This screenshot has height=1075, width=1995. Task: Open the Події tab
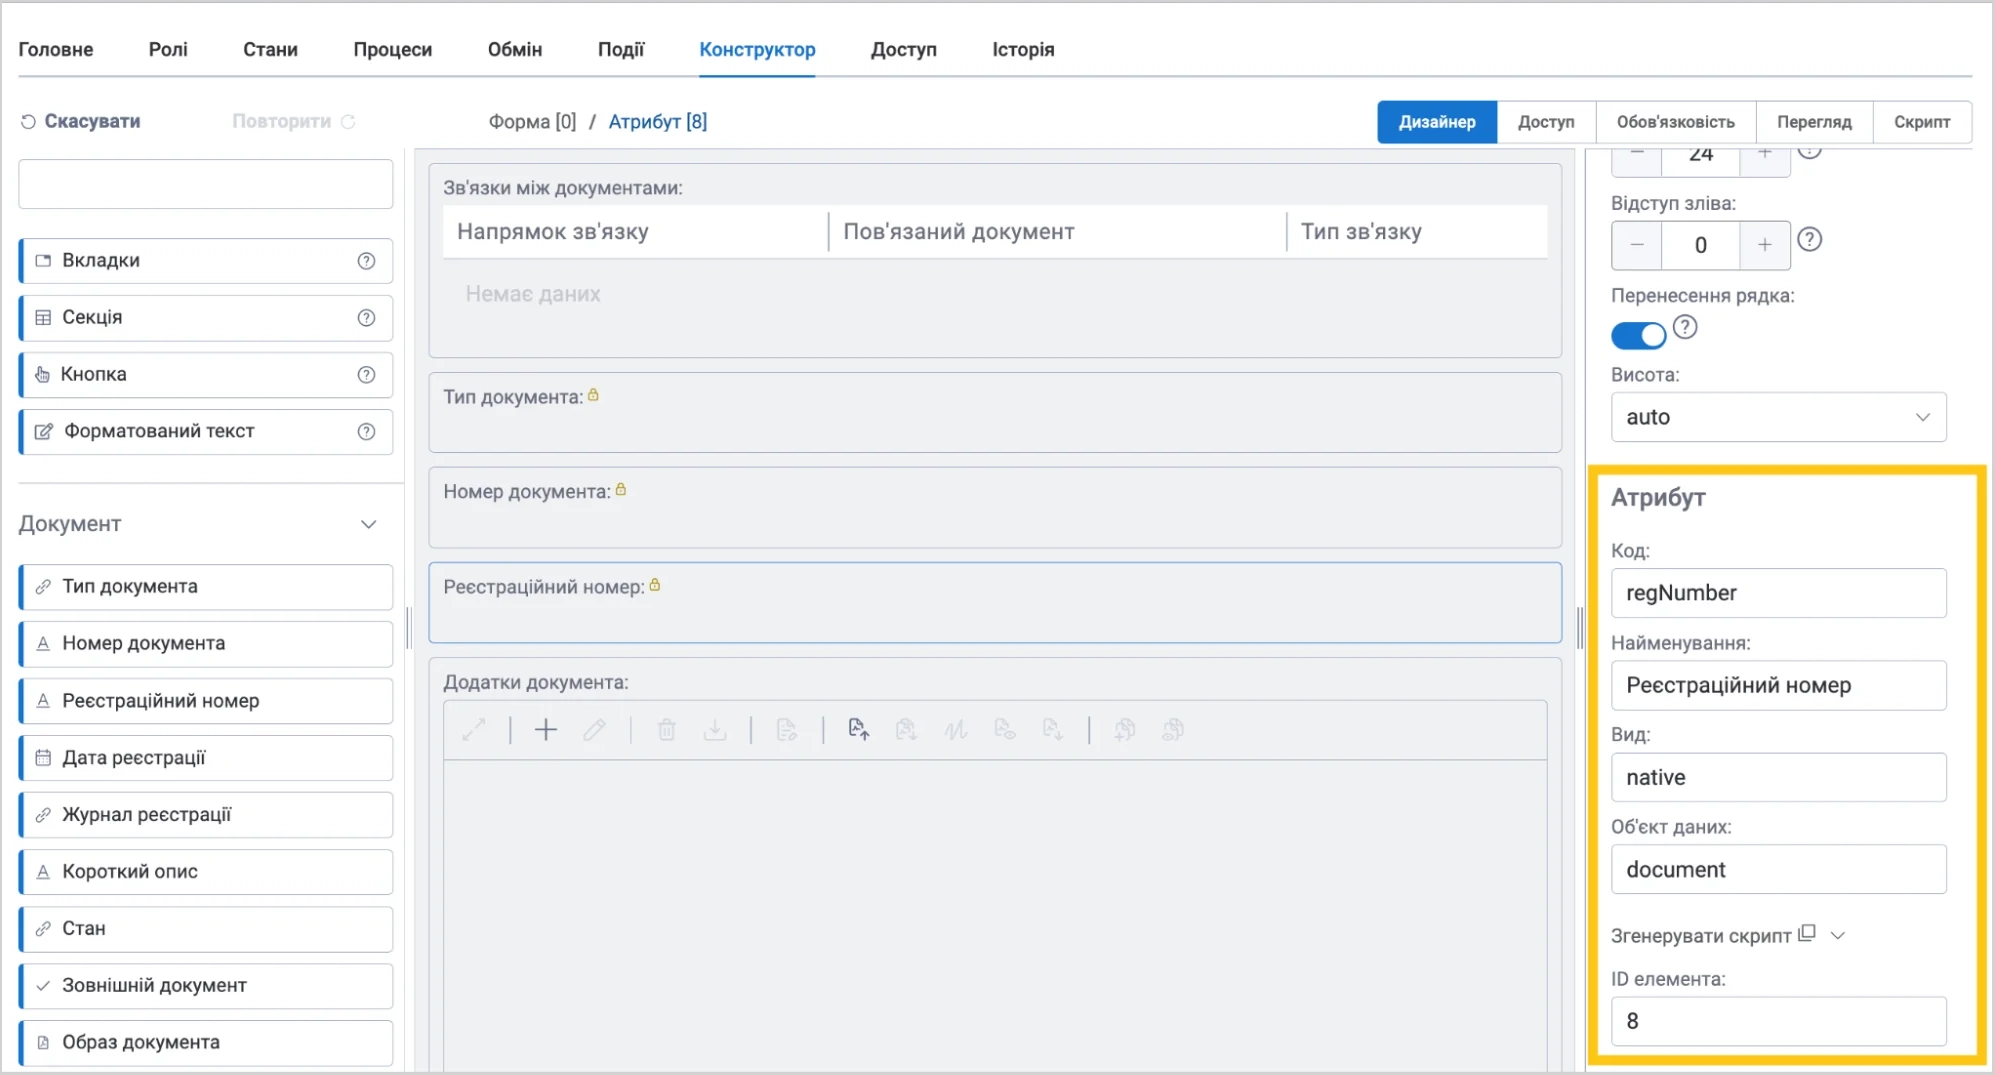pos(621,49)
